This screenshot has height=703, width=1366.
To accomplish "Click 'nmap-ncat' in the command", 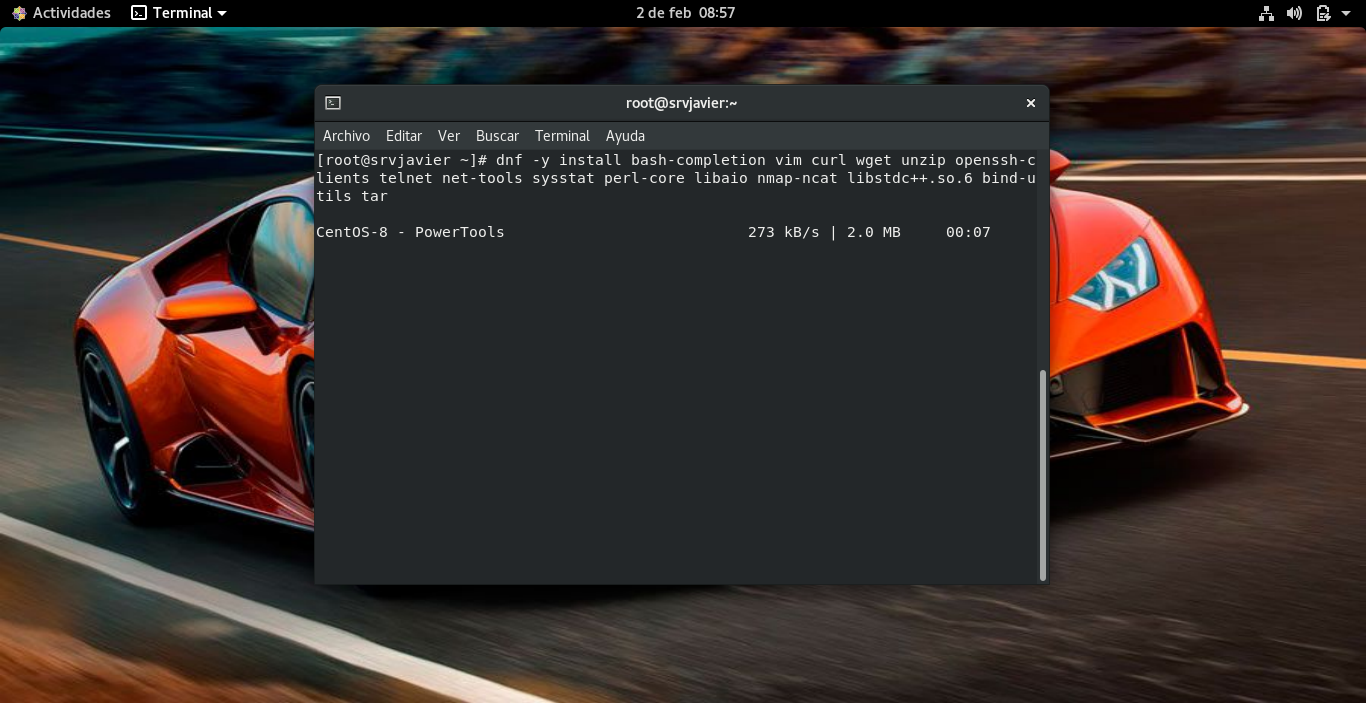I will click(x=797, y=178).
